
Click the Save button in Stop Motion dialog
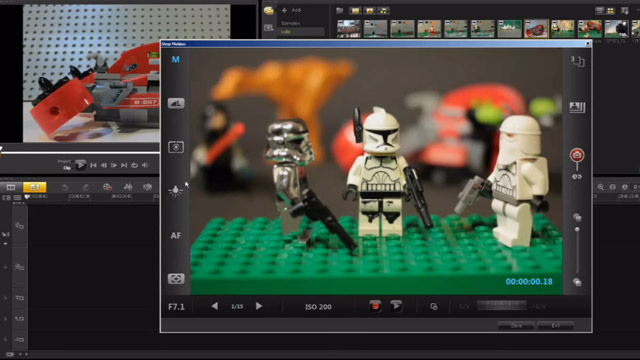tap(516, 325)
